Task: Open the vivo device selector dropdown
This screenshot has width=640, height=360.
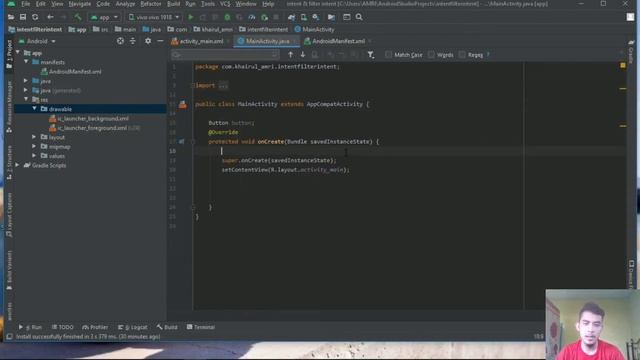Action: click(154, 17)
